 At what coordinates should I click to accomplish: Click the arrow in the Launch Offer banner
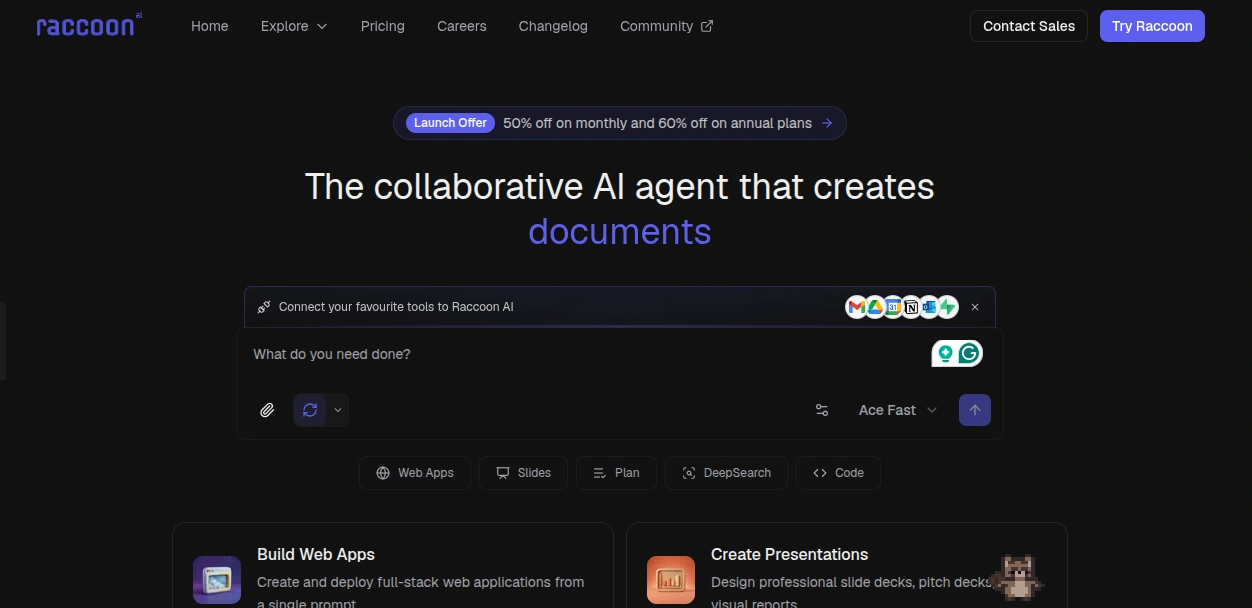coord(827,123)
